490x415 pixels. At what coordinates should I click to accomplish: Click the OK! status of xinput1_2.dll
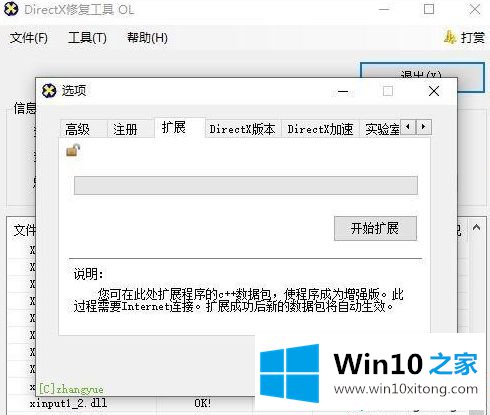tap(203, 403)
